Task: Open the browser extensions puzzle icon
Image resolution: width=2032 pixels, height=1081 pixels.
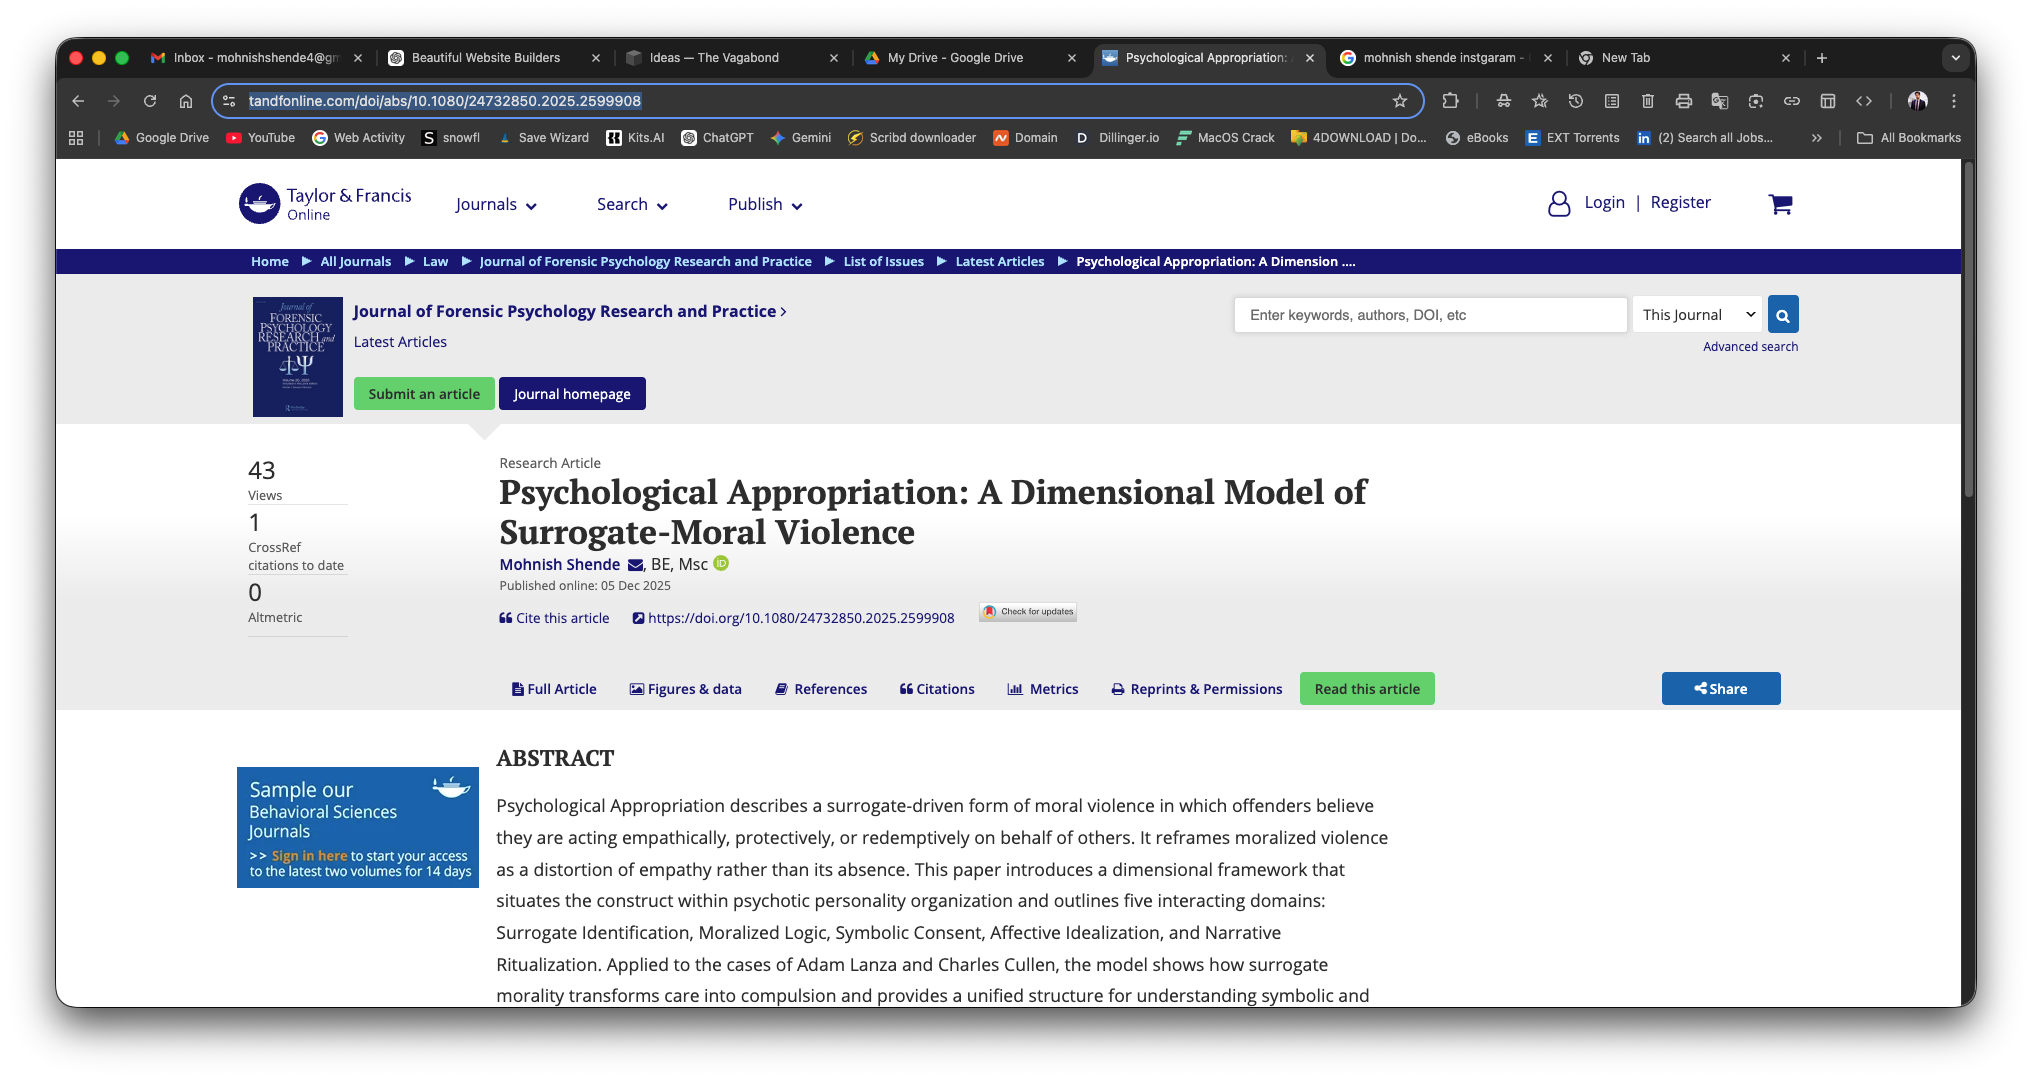Action: 1451,101
